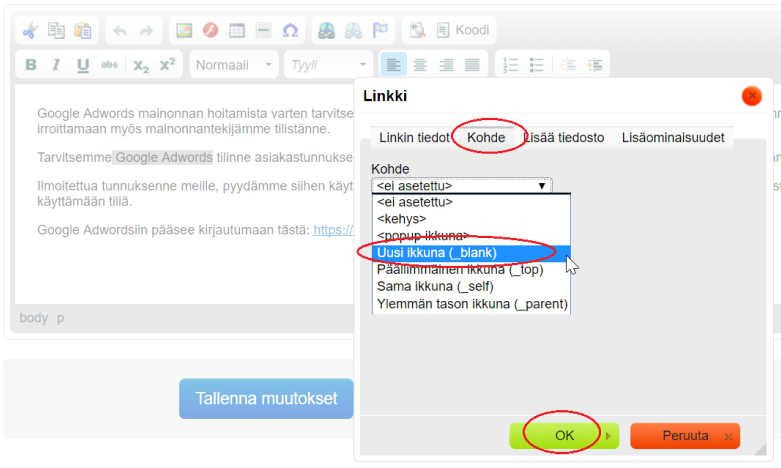This screenshot has width=781, height=468.
Task: Open the Normaali format dropdown
Action: tap(234, 65)
